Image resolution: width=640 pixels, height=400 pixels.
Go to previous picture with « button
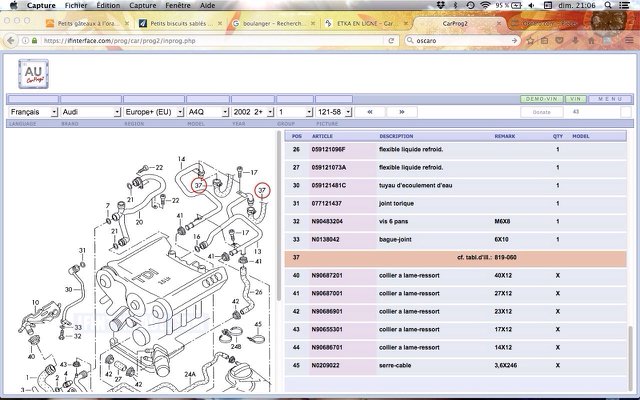(370, 112)
